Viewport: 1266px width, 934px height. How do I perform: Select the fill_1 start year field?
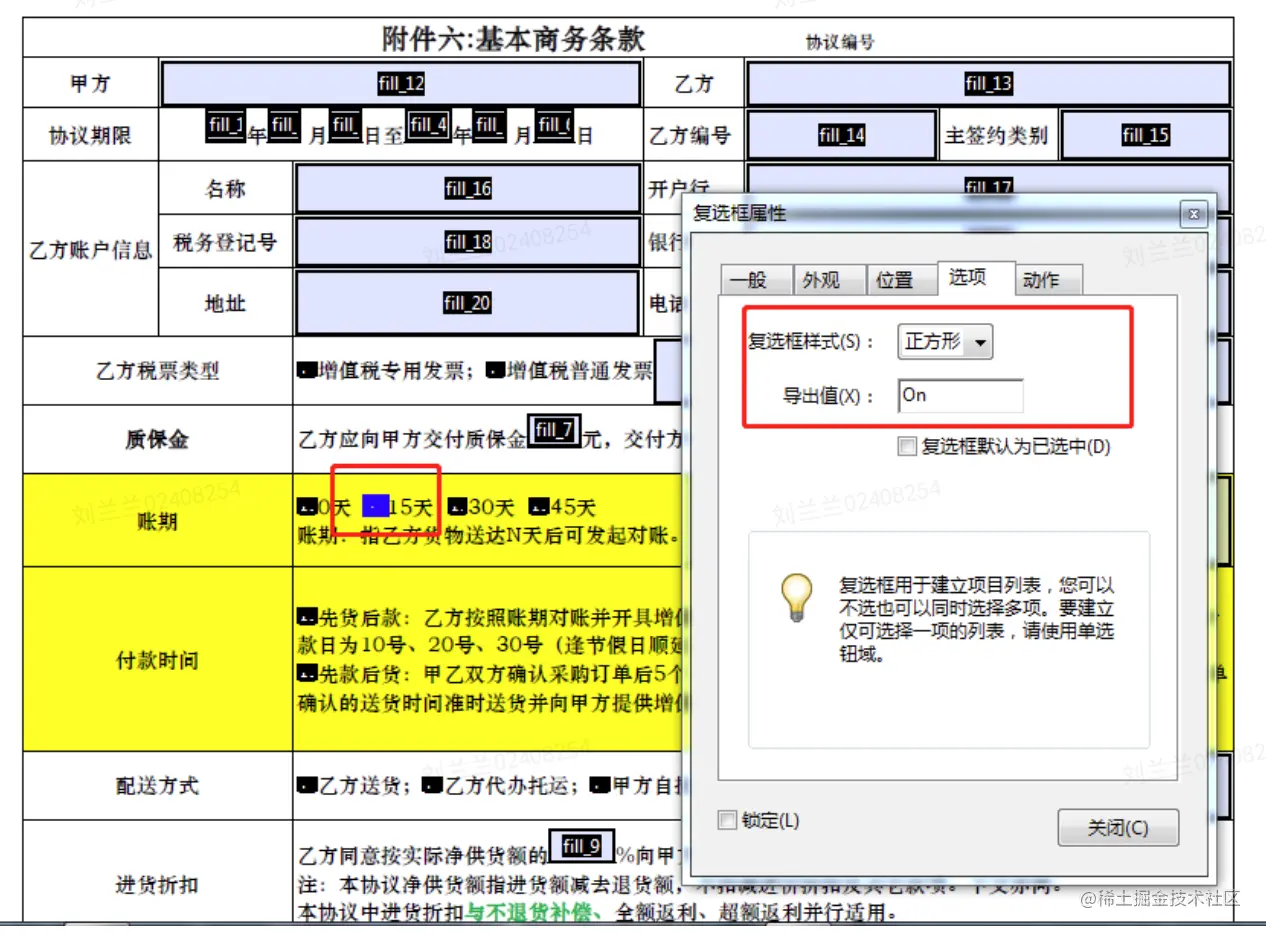(x=225, y=125)
